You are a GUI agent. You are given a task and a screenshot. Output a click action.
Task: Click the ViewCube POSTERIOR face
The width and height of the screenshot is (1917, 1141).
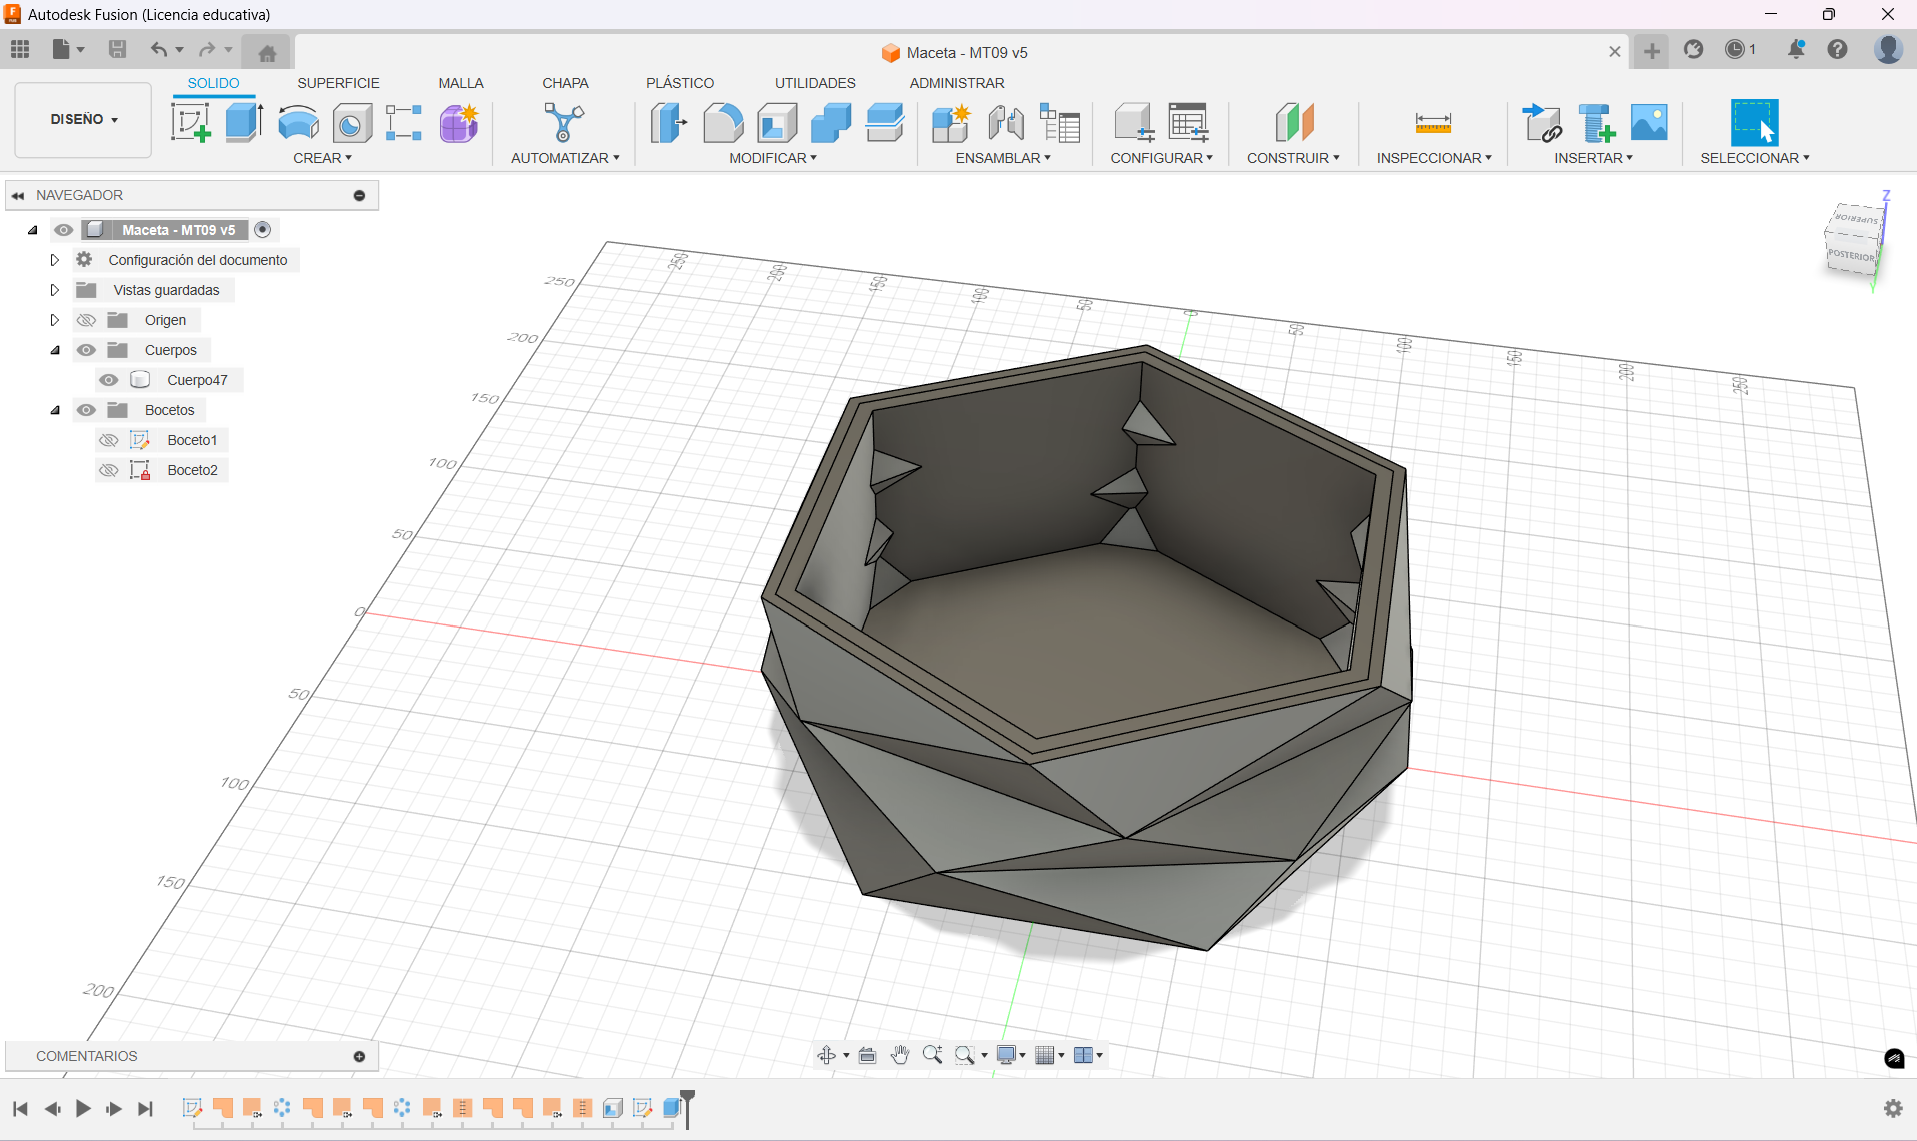click(1849, 255)
